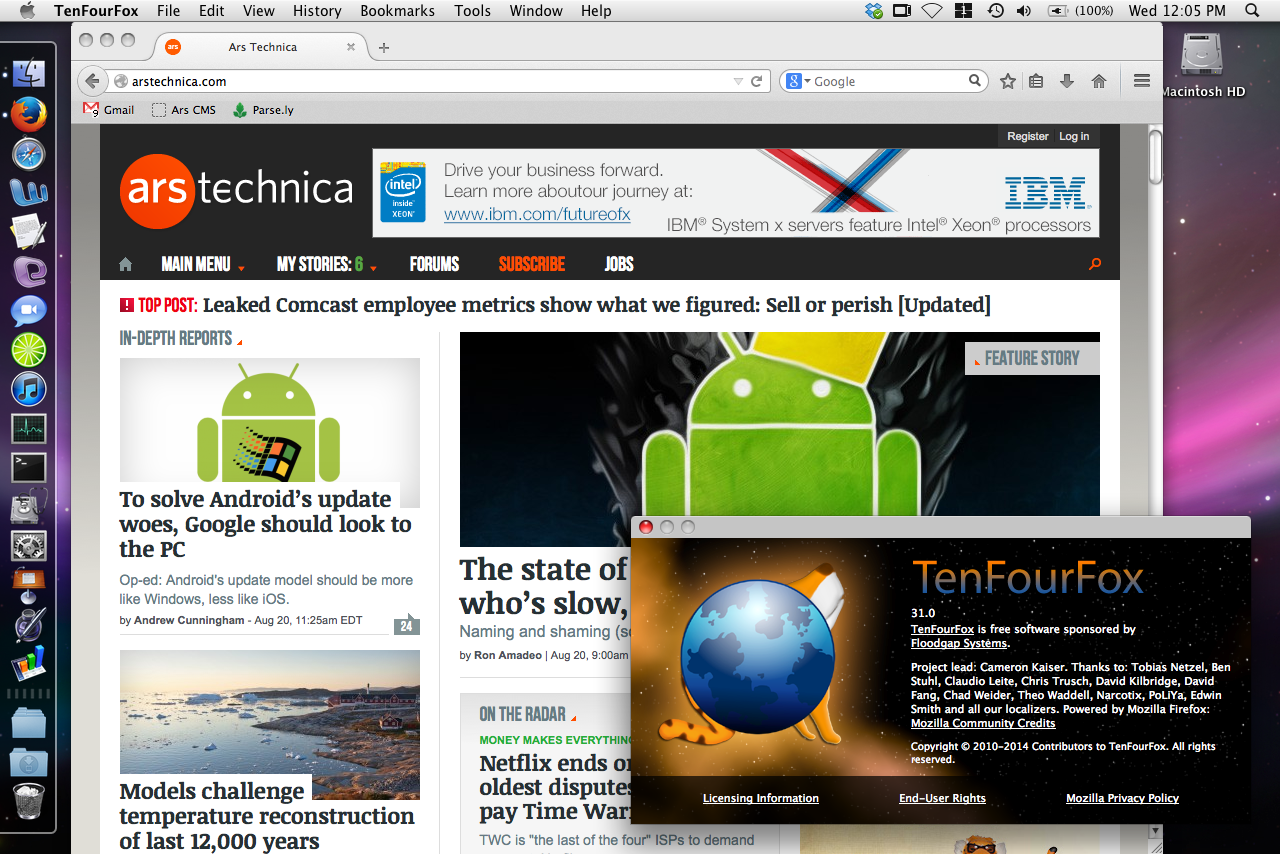Bookmark this page with the star icon
The image size is (1280, 854).
1008,81
